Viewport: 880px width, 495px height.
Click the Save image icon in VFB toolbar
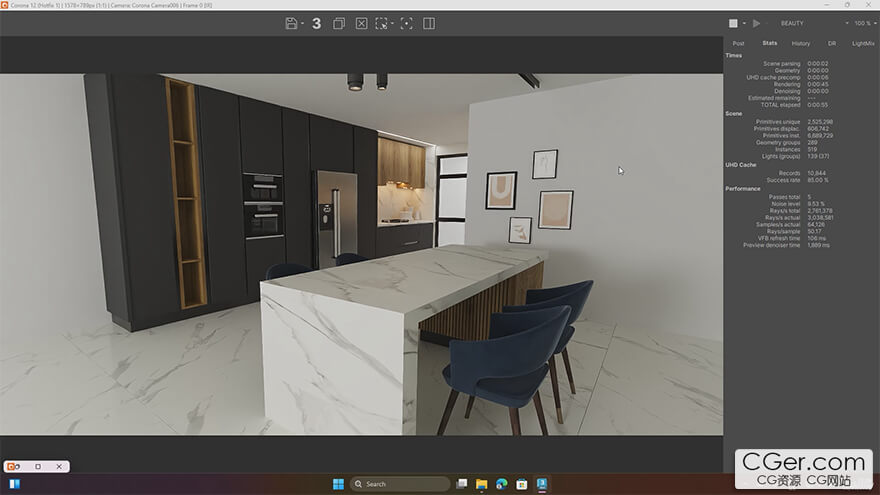(291, 24)
